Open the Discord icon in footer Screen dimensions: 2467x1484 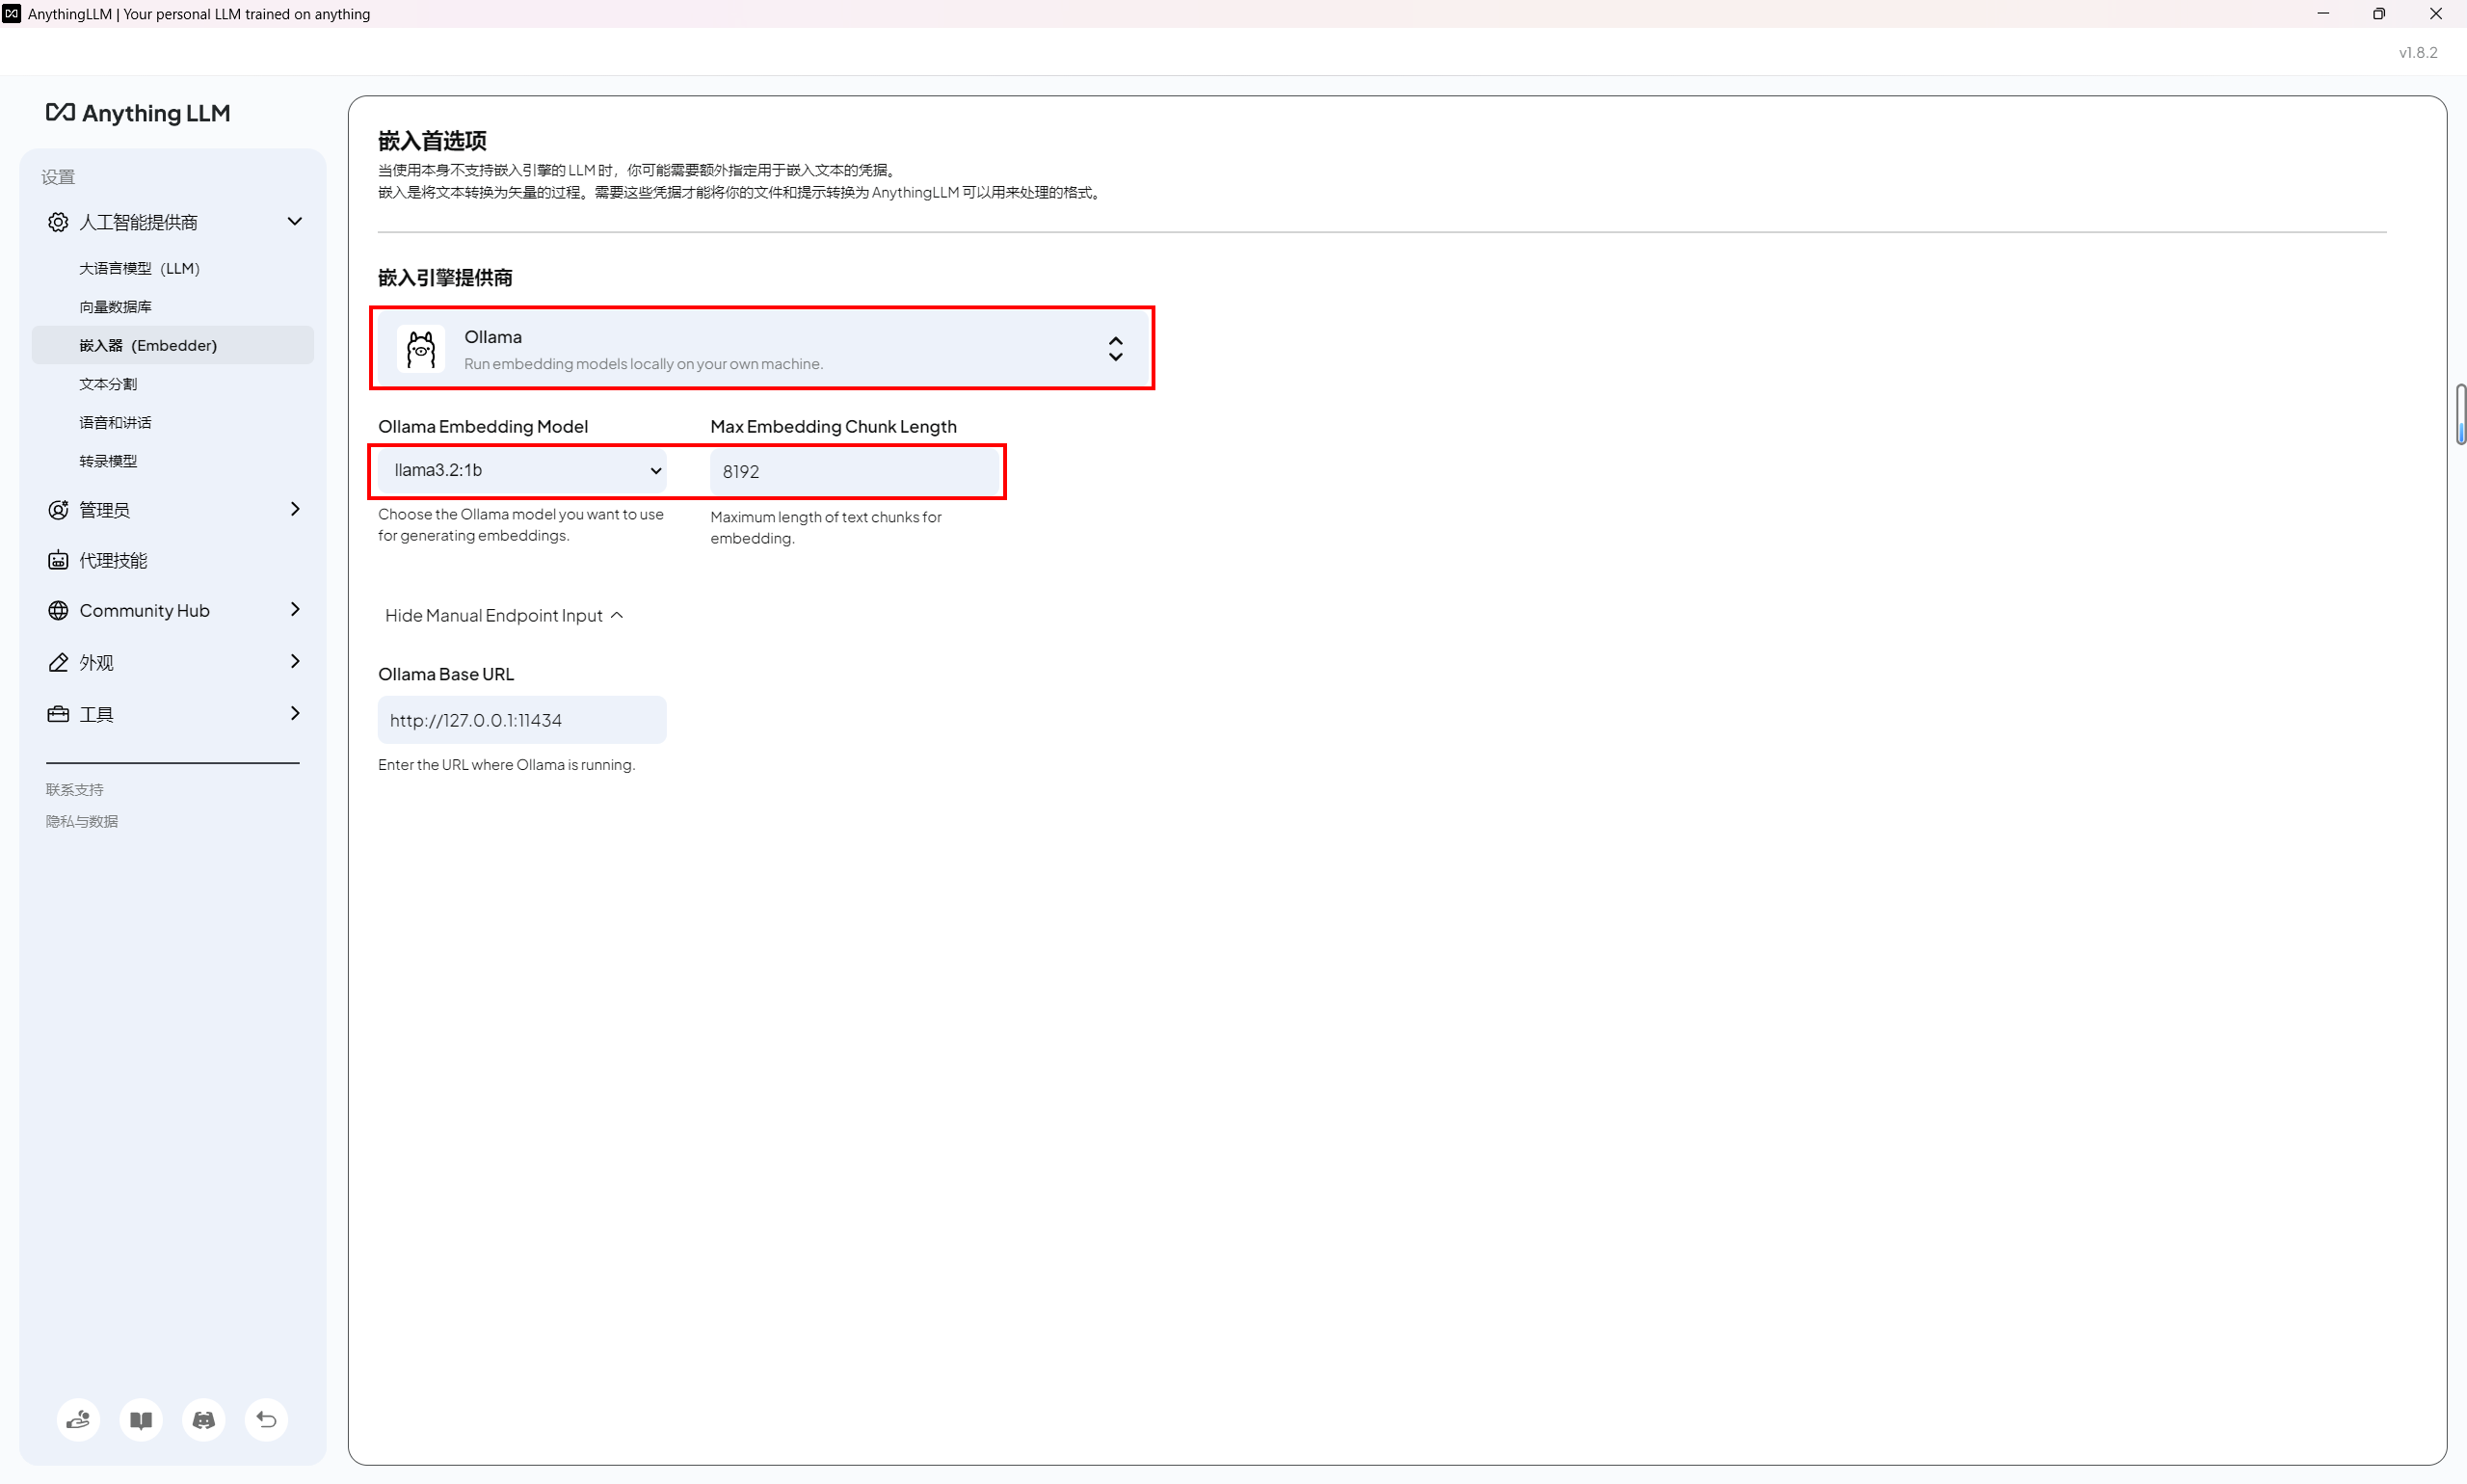pos(204,1419)
